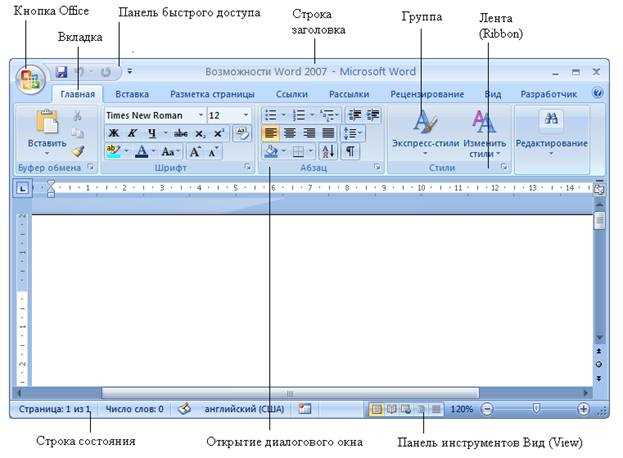Open the Office button menu
This screenshot has height=458, width=623.
(30, 79)
